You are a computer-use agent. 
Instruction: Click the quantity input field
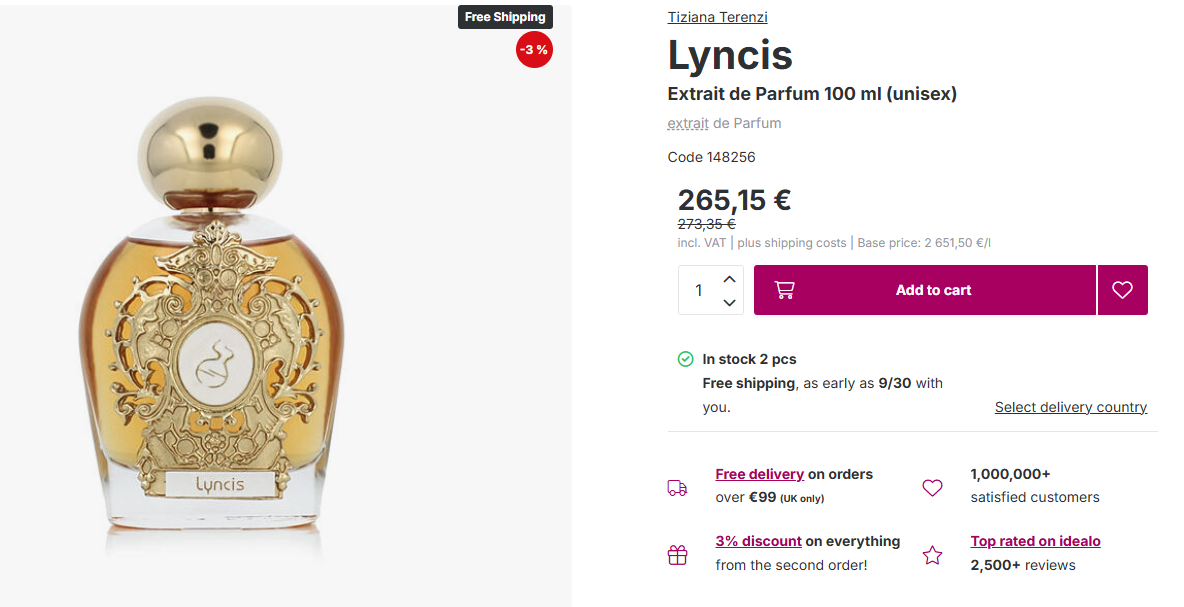tap(698, 290)
